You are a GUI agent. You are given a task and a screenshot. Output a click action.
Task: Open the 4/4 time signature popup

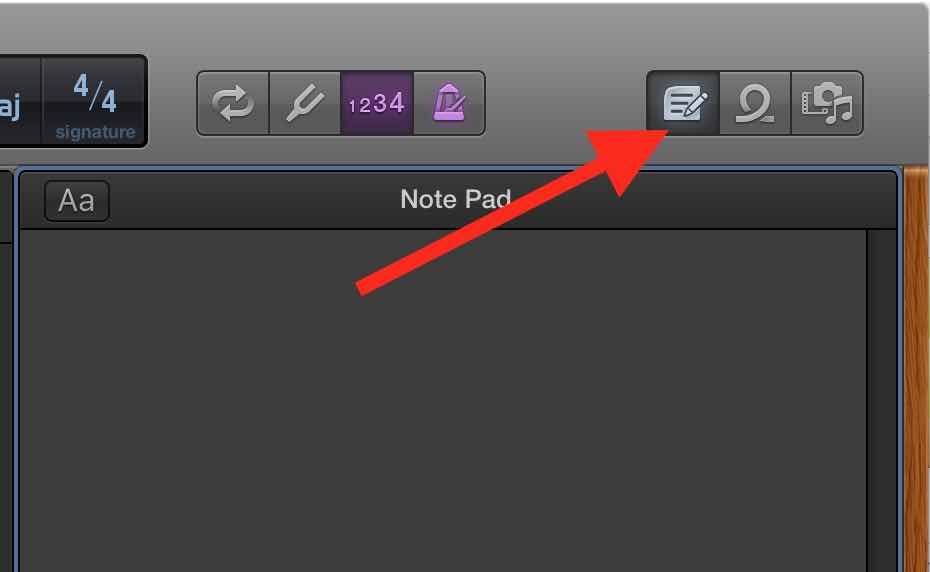point(94,101)
